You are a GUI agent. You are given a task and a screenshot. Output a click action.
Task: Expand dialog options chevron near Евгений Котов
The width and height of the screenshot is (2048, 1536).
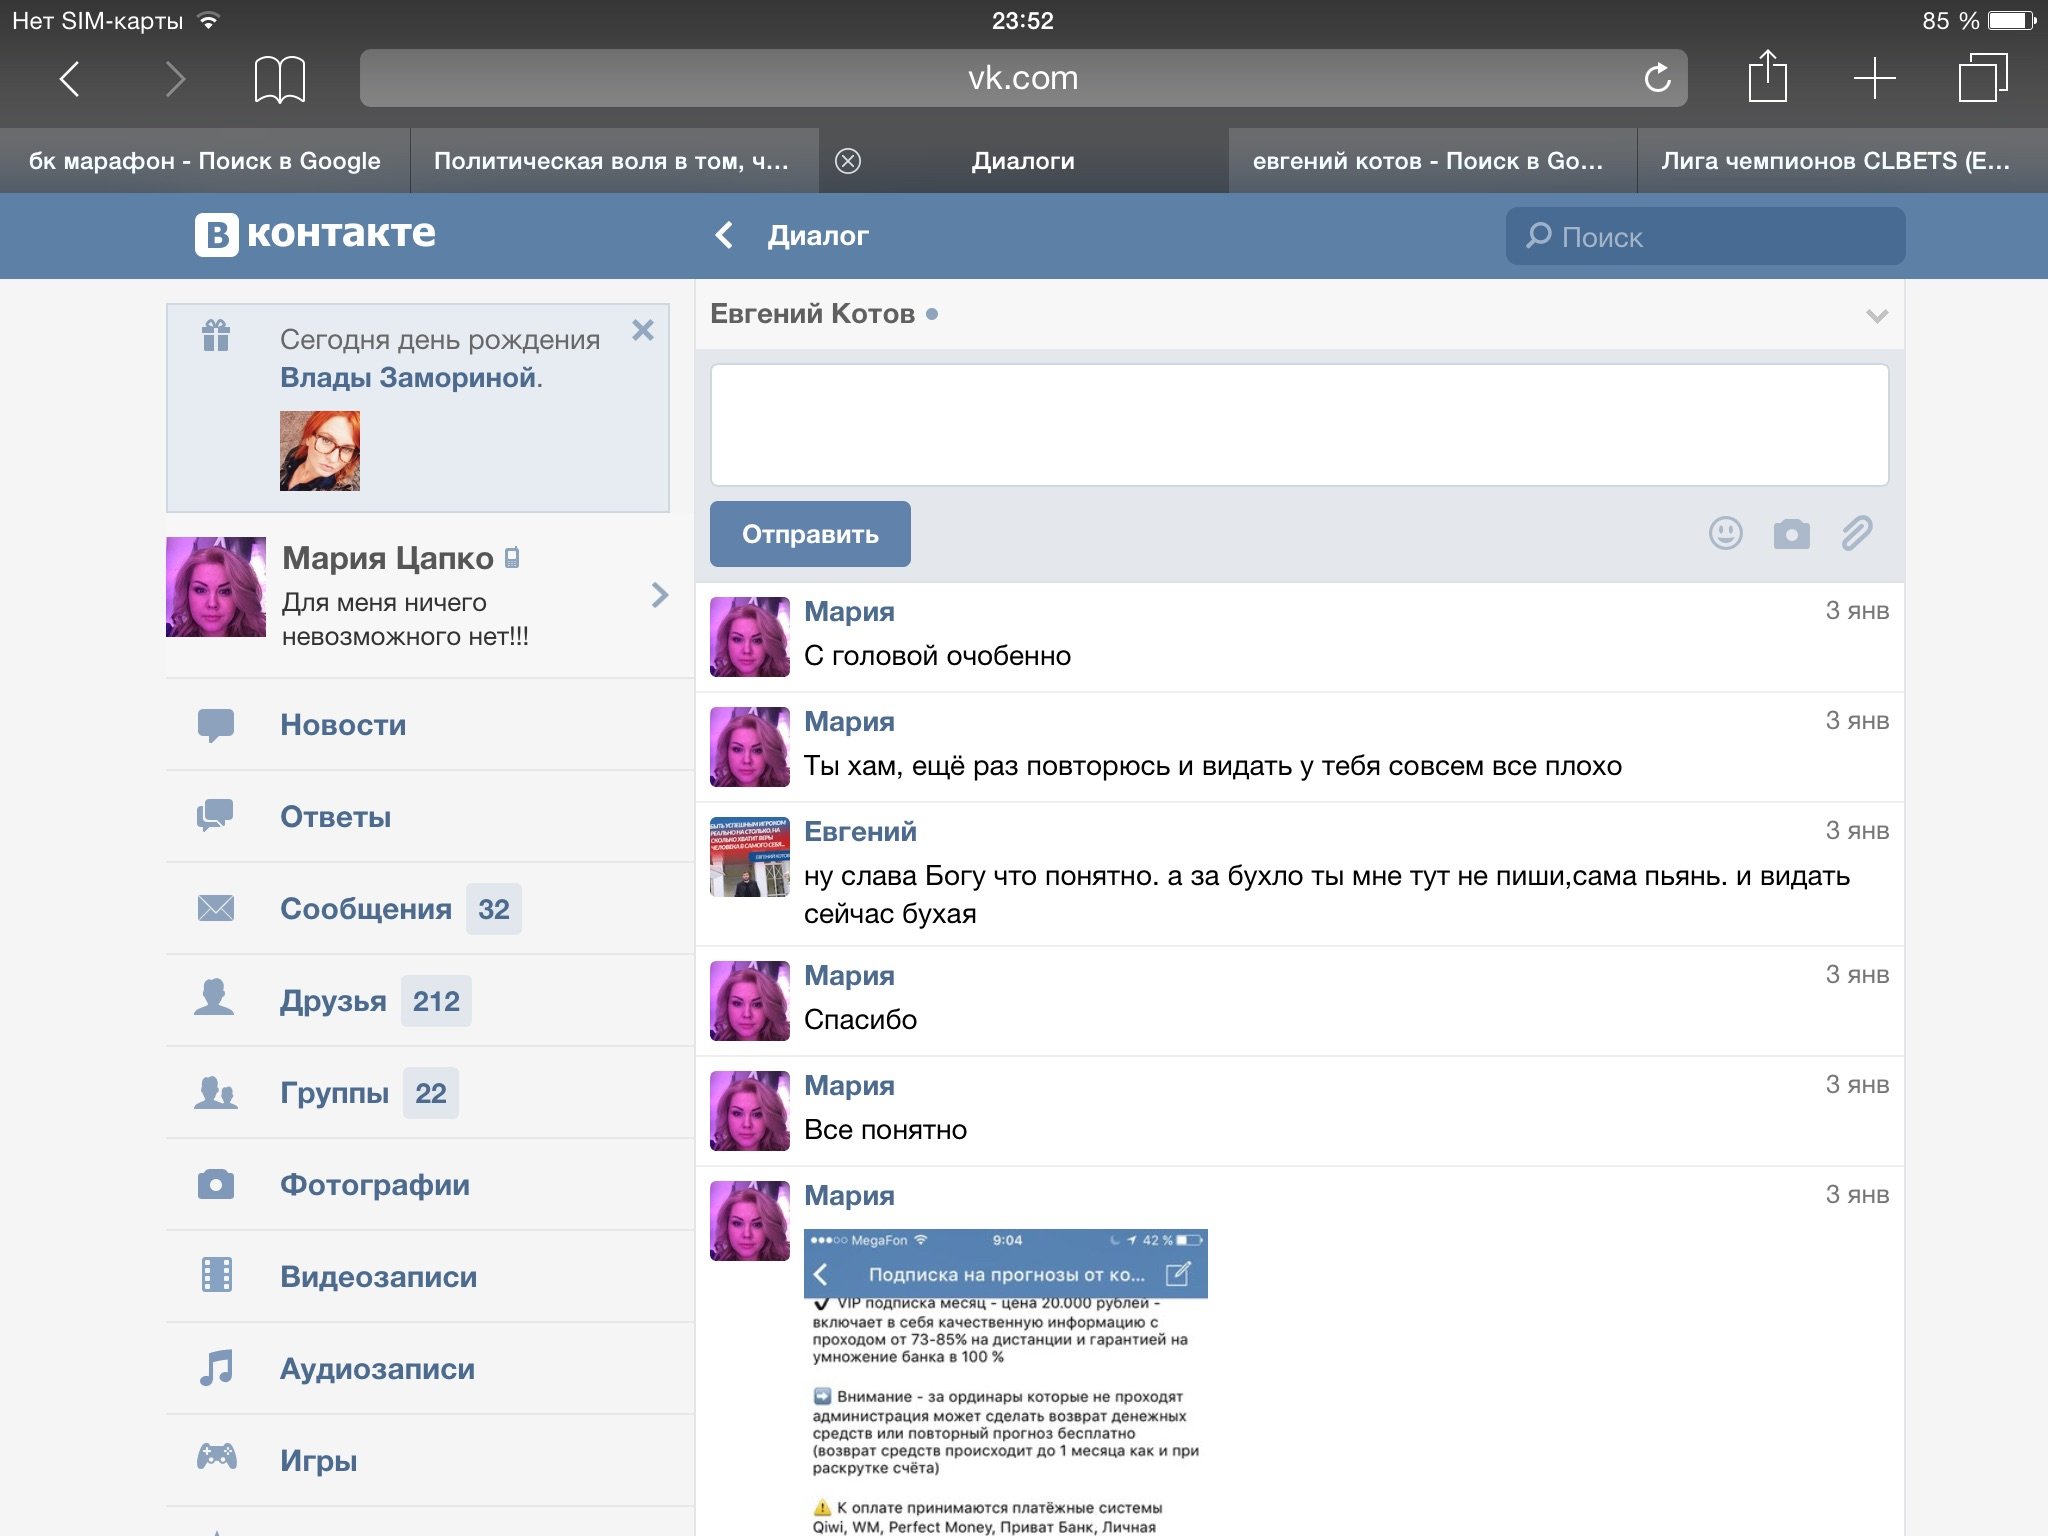click(x=1876, y=316)
